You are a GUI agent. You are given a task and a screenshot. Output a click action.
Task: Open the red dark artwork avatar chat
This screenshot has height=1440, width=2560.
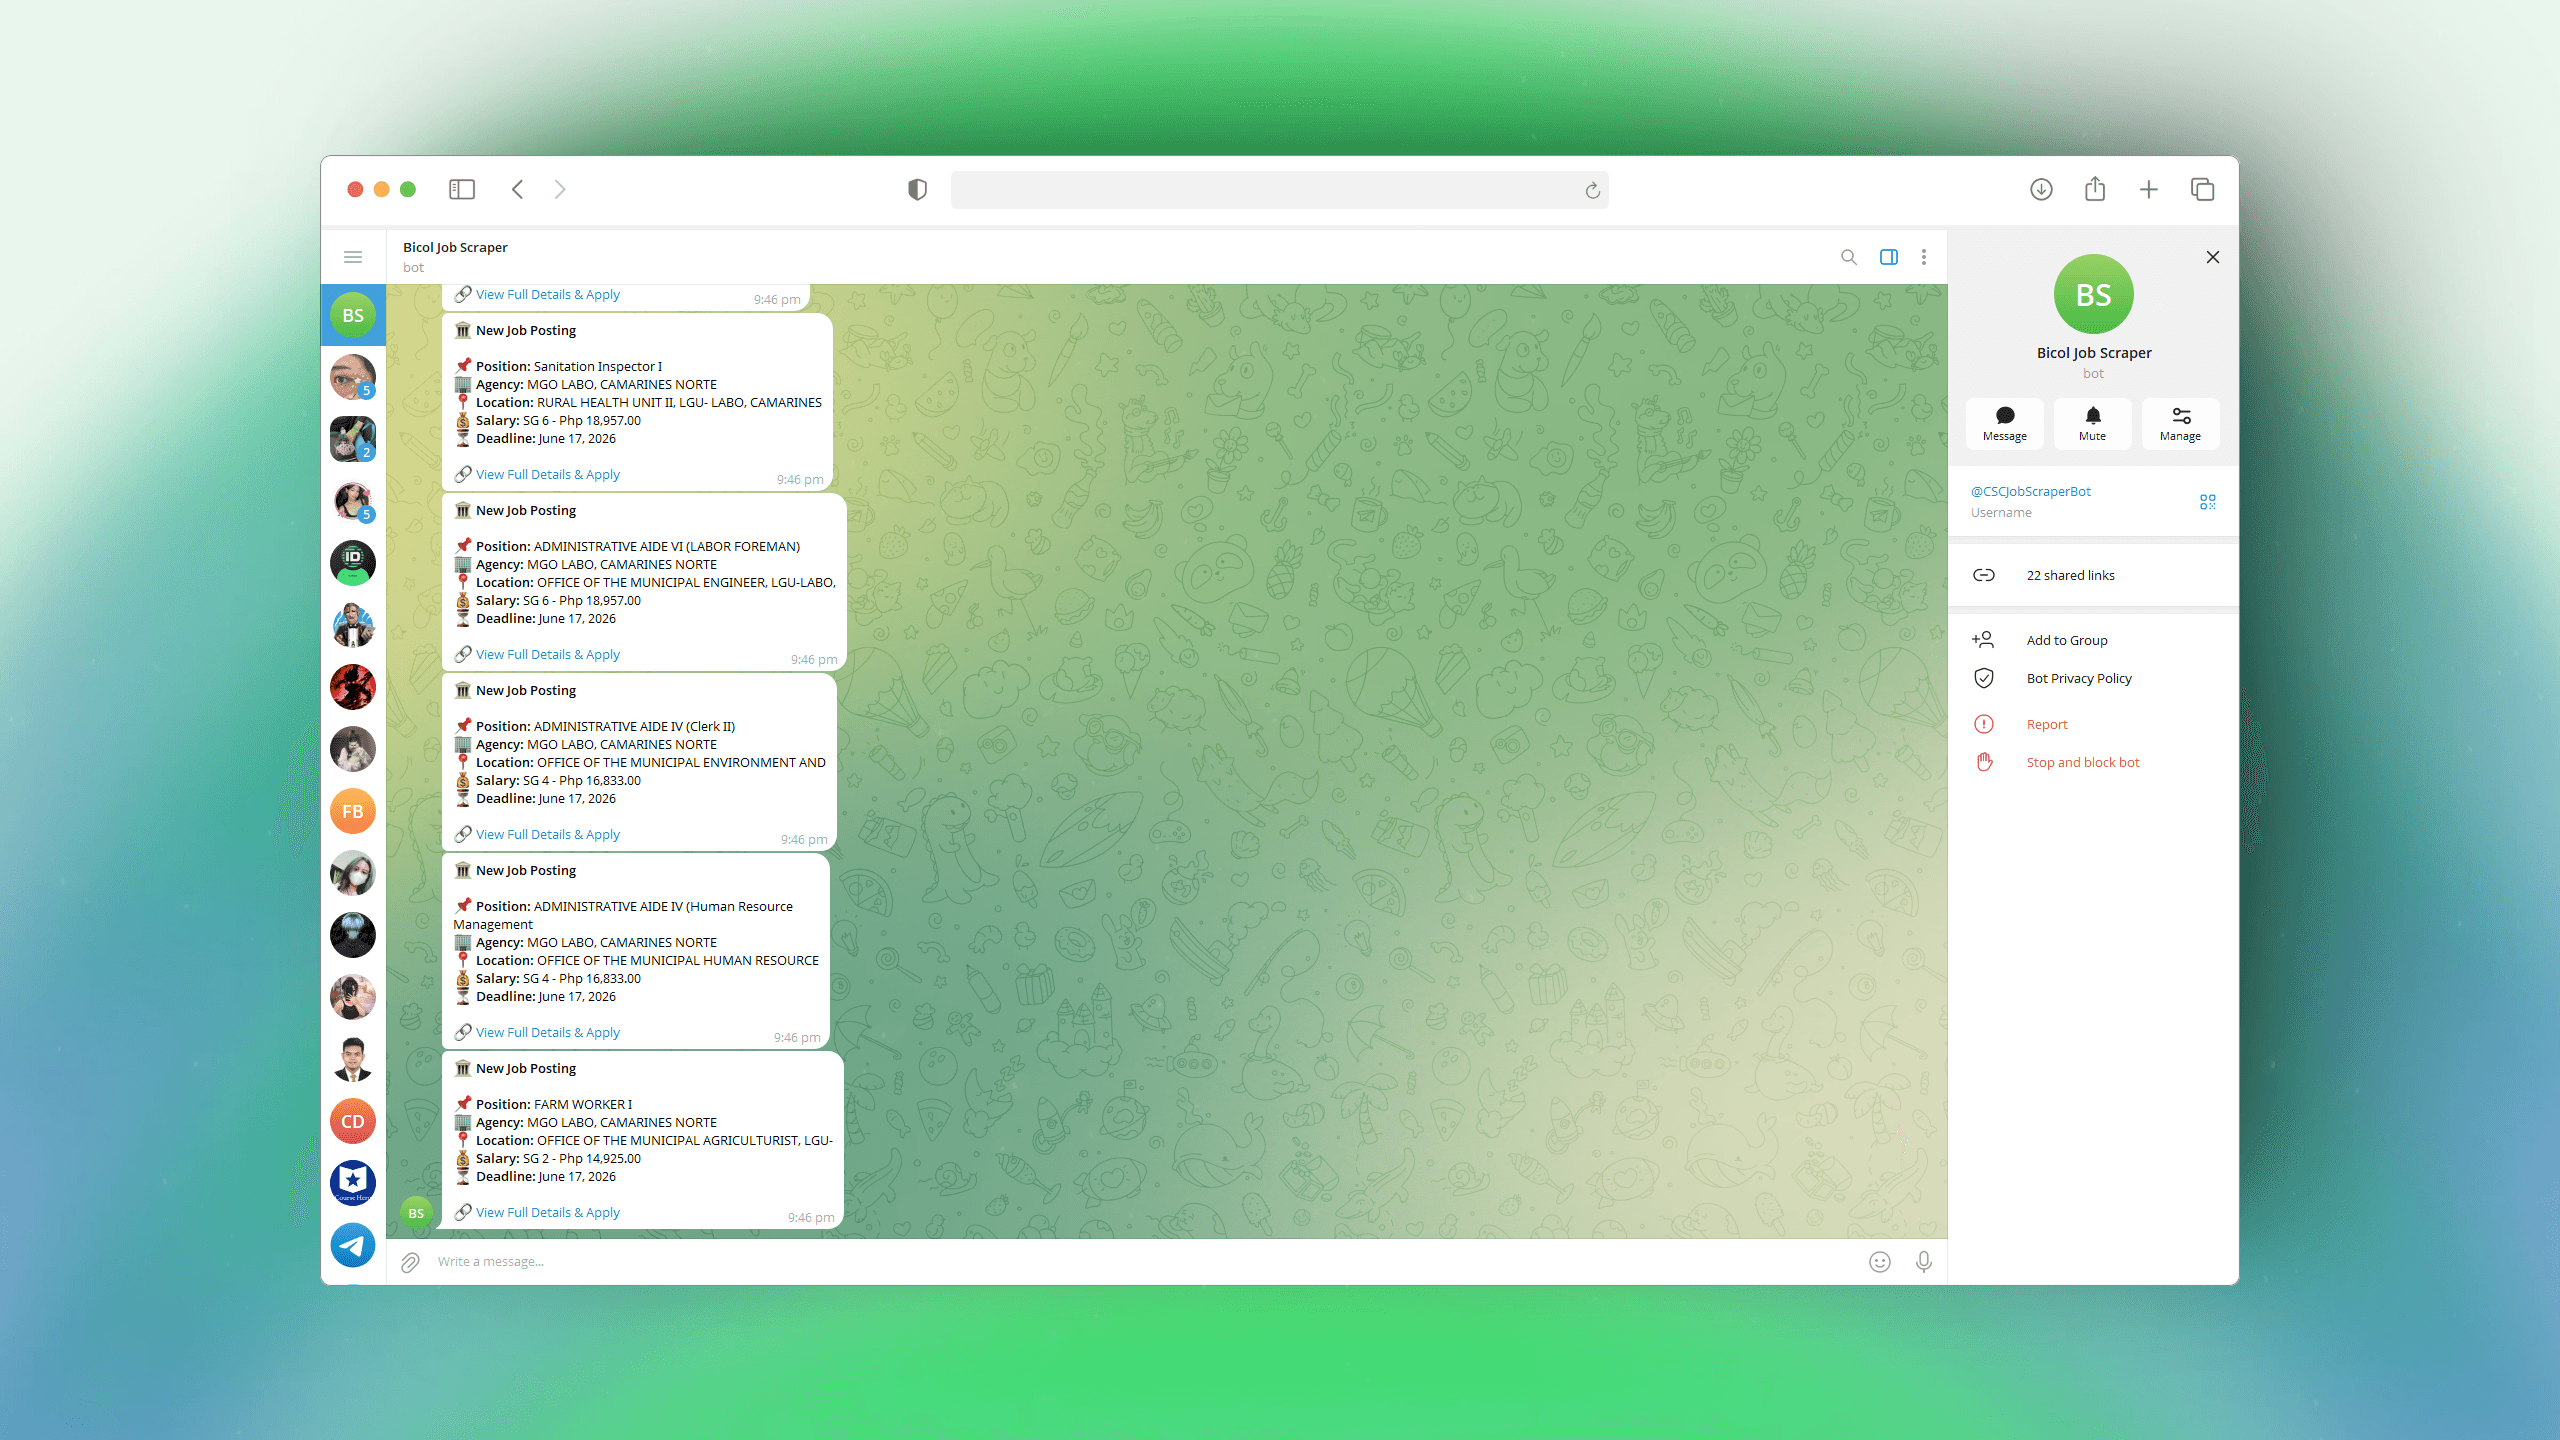pyautogui.click(x=353, y=687)
